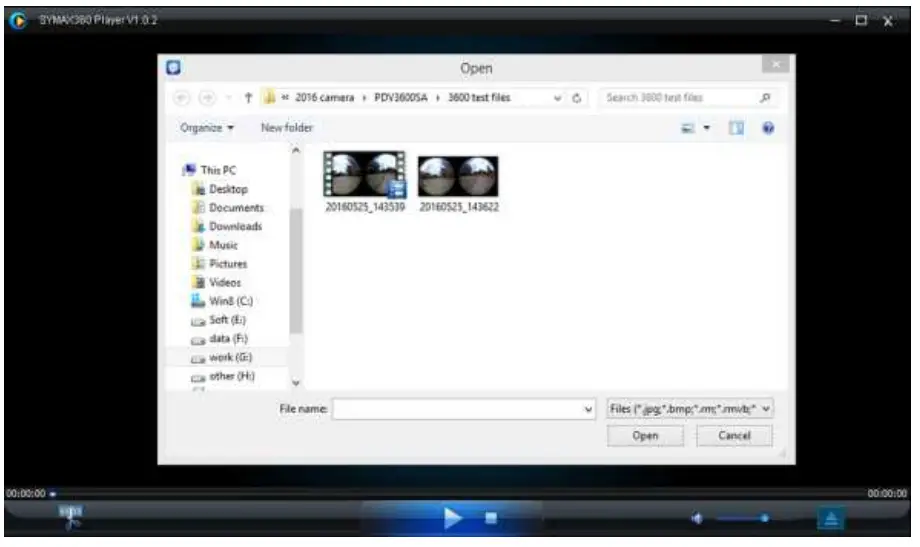Click the Win8 (C:) drive icon
Viewport: 920px width, 547px height.
(x=198, y=301)
